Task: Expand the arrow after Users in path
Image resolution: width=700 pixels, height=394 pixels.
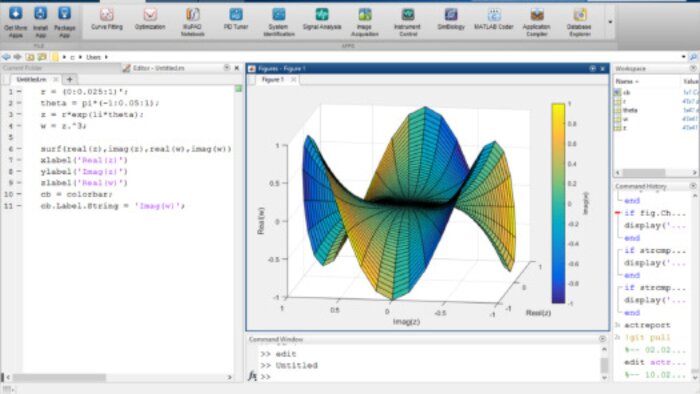Action: 106,57
